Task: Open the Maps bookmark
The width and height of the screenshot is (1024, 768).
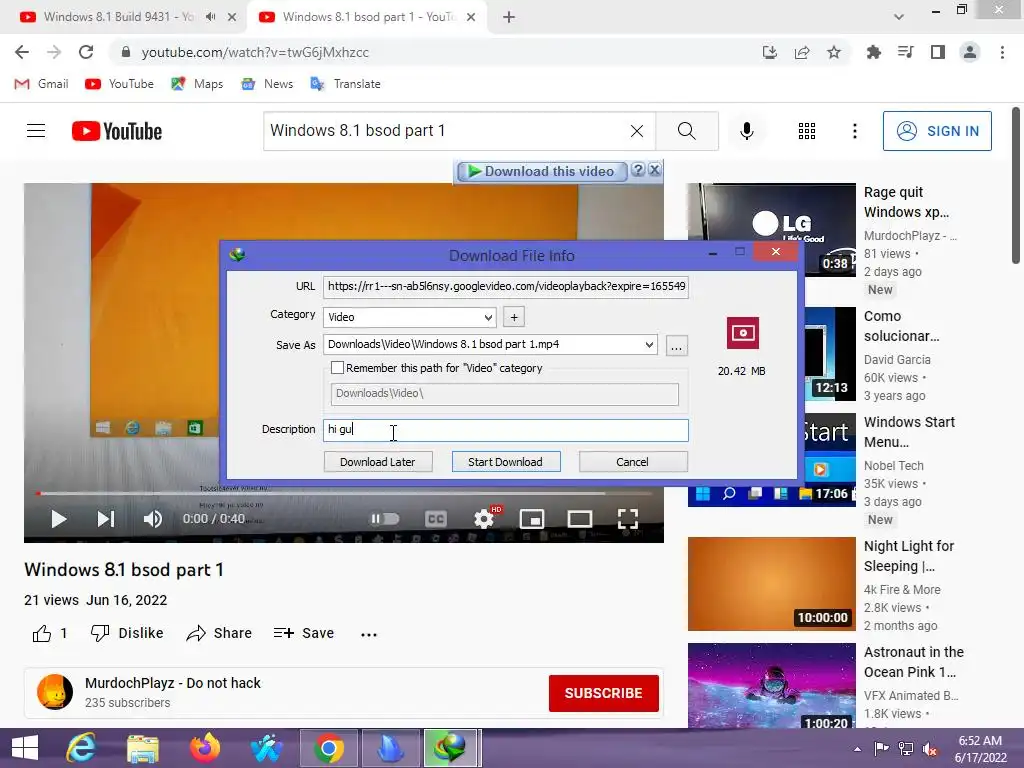Action: pos(197,84)
